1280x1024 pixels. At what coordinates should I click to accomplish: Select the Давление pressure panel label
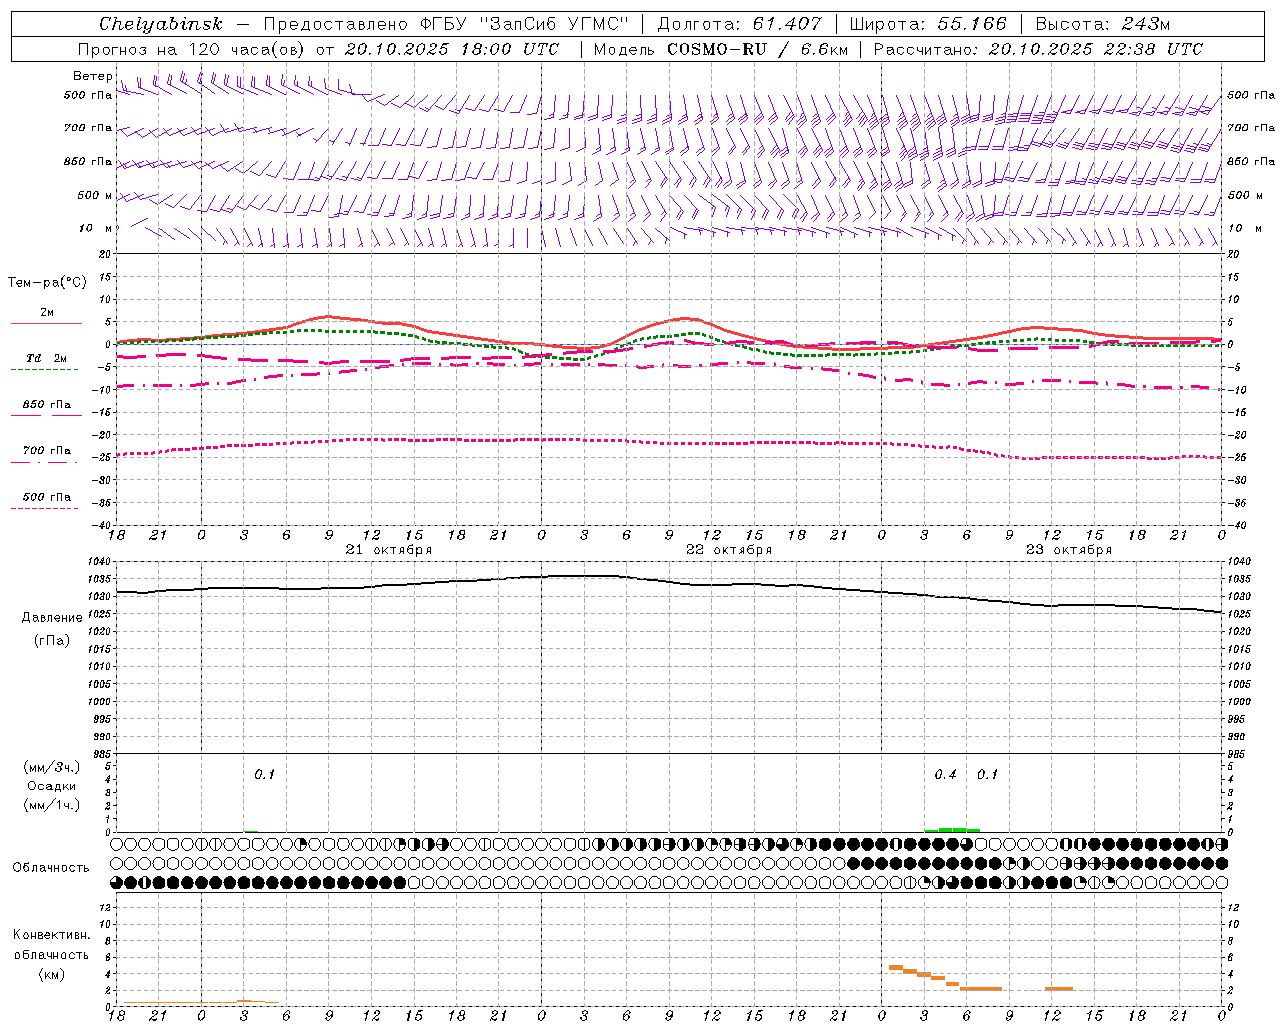52,618
